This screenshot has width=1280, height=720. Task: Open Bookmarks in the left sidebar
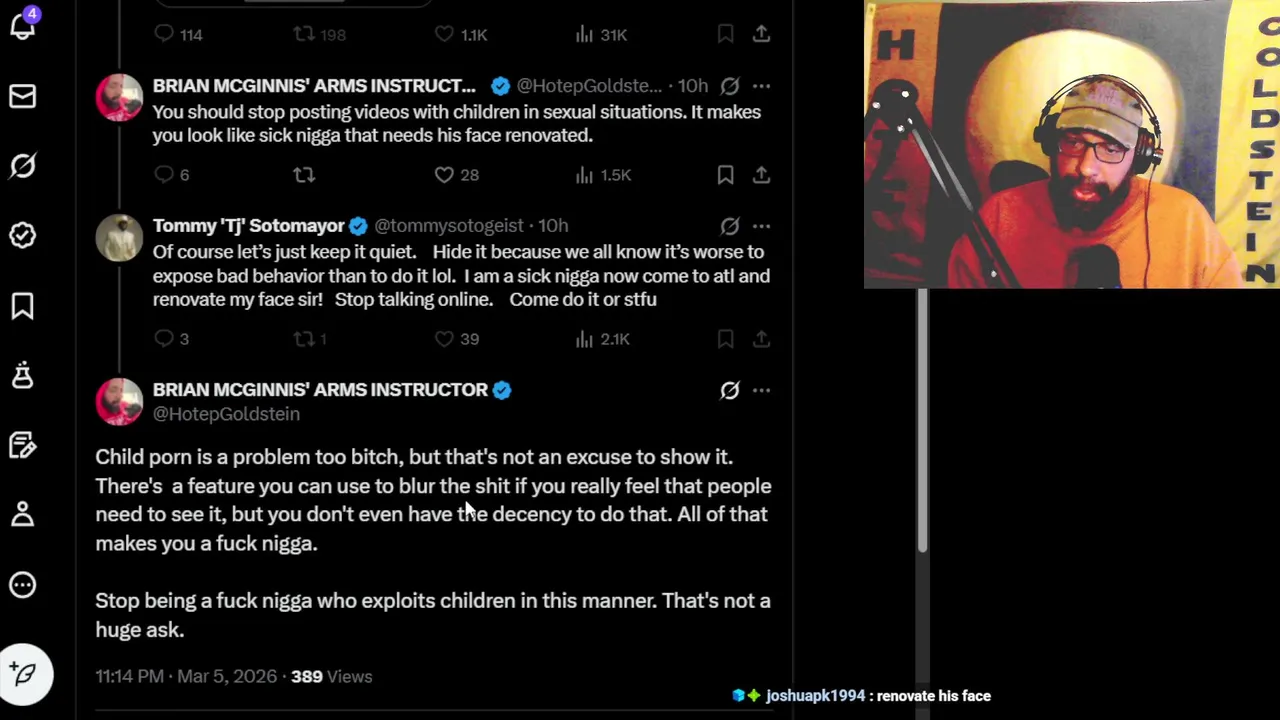[23, 306]
